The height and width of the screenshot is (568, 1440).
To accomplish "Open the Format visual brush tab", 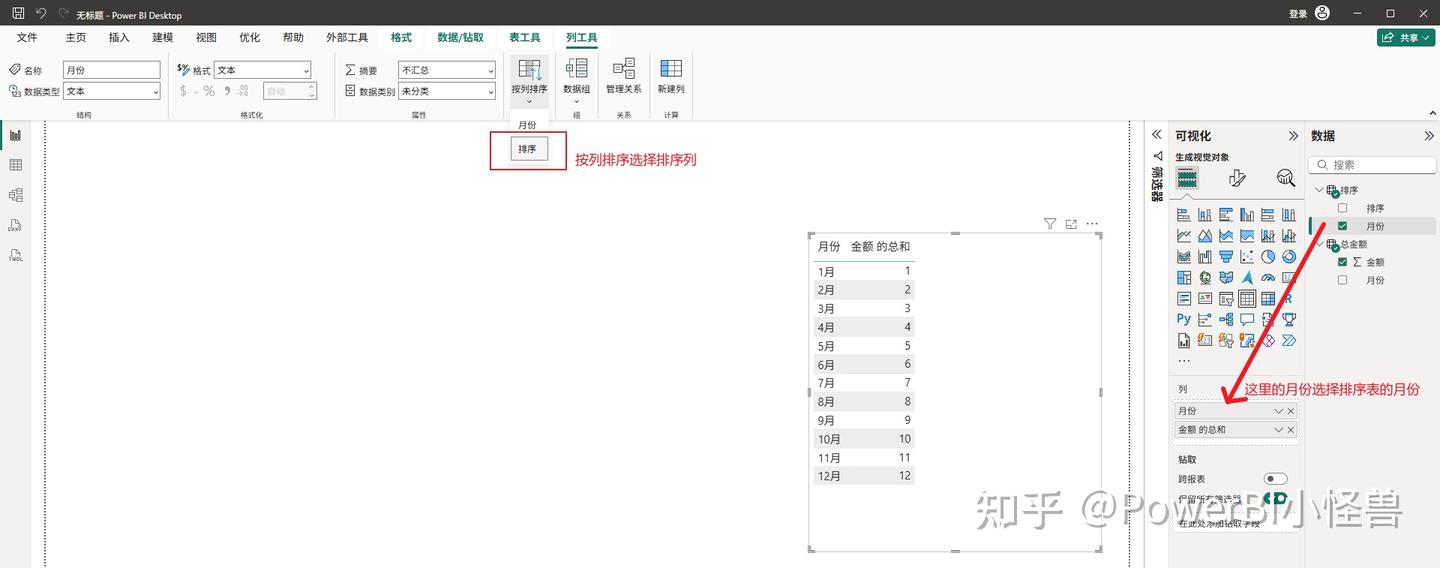I will pos(1237,178).
